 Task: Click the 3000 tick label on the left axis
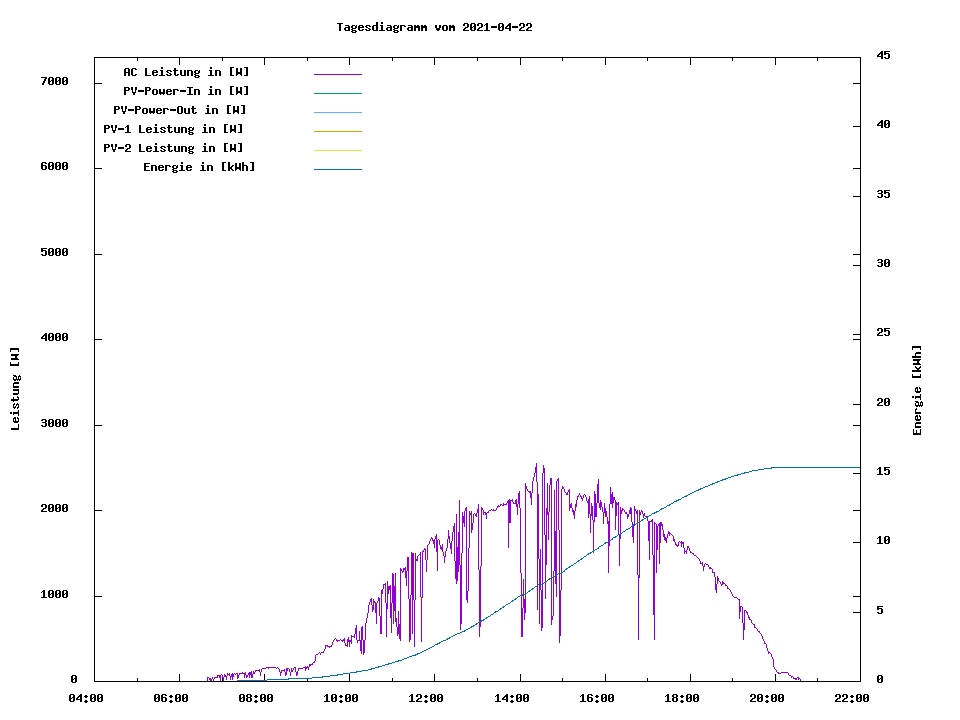(55, 424)
